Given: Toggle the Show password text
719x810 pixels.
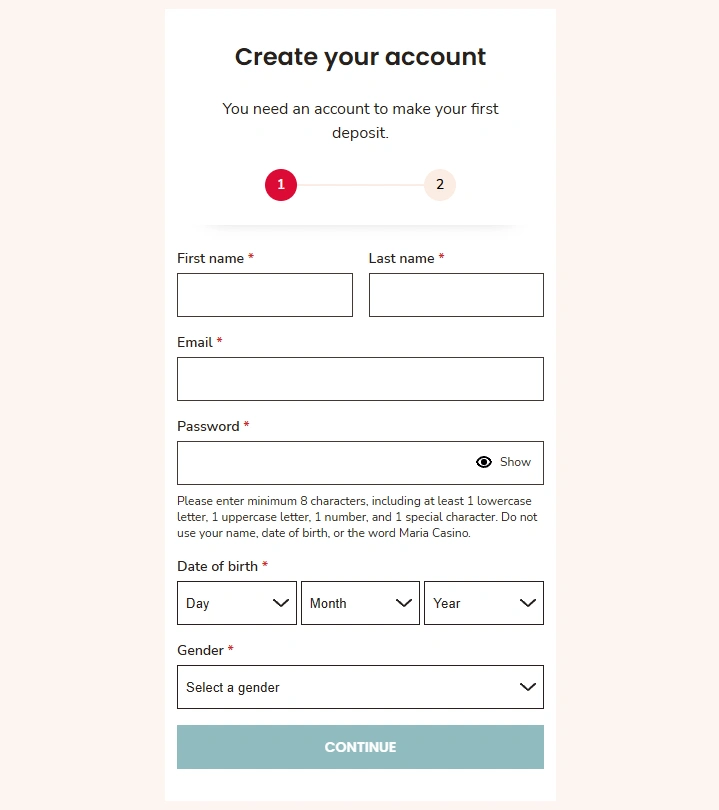Looking at the screenshot, I should coord(515,462).
